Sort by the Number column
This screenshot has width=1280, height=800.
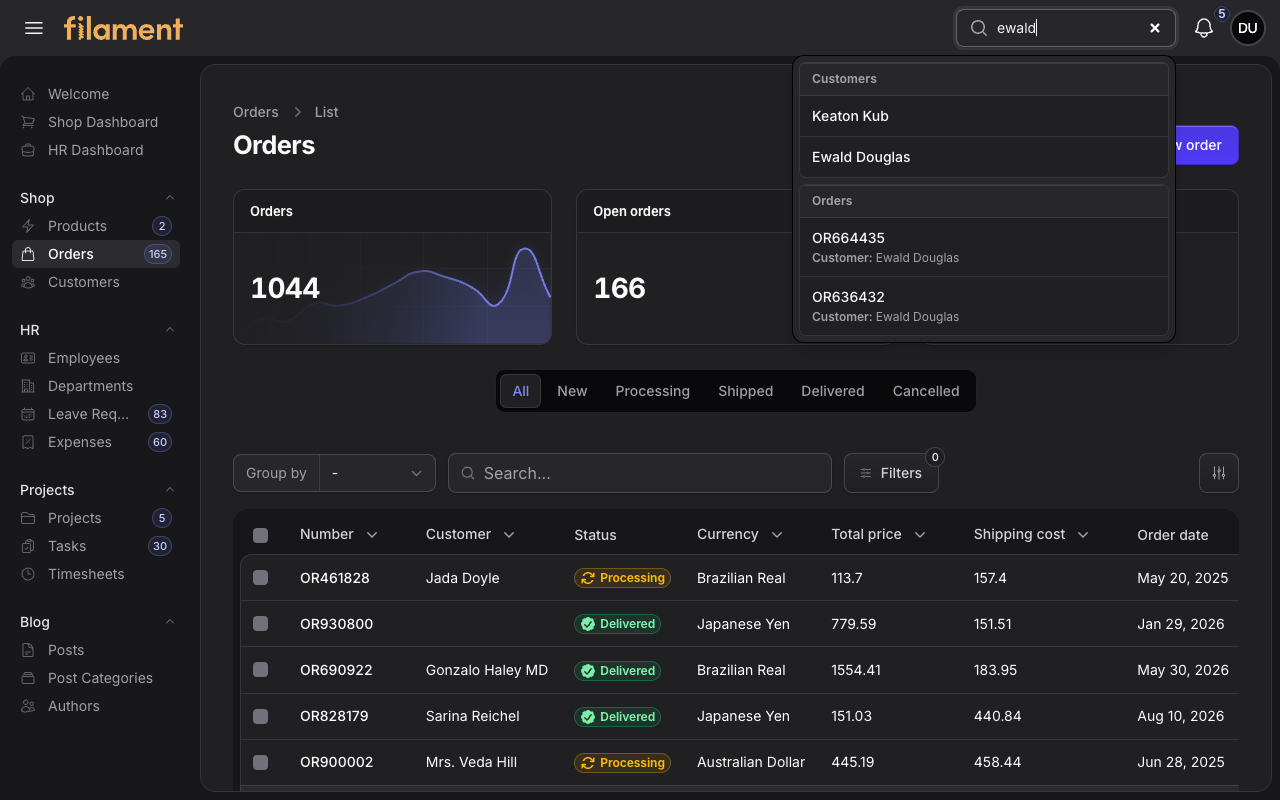(x=339, y=535)
